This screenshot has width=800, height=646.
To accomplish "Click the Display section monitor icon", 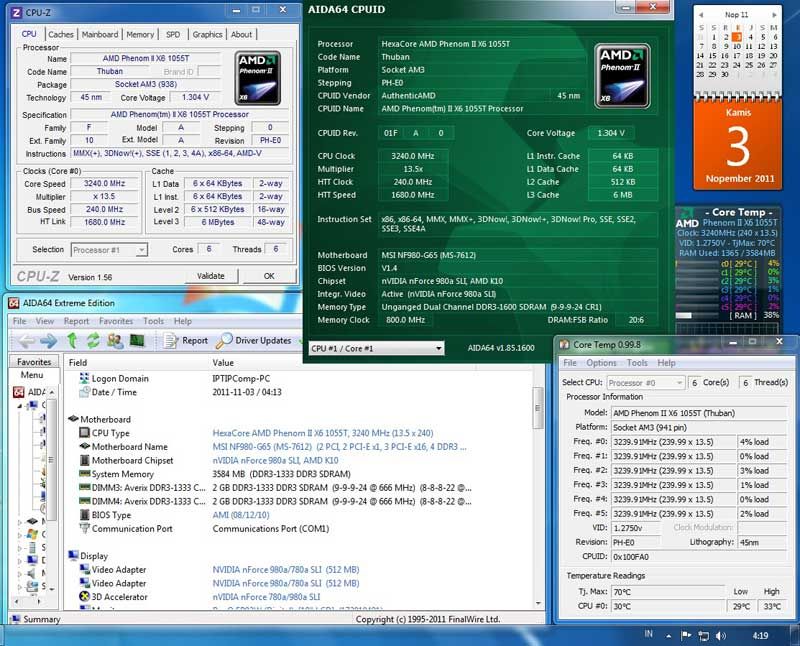I will pos(73,556).
